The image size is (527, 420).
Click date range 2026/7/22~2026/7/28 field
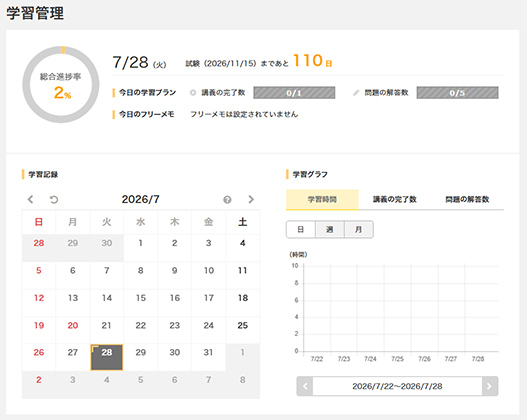(x=397, y=386)
